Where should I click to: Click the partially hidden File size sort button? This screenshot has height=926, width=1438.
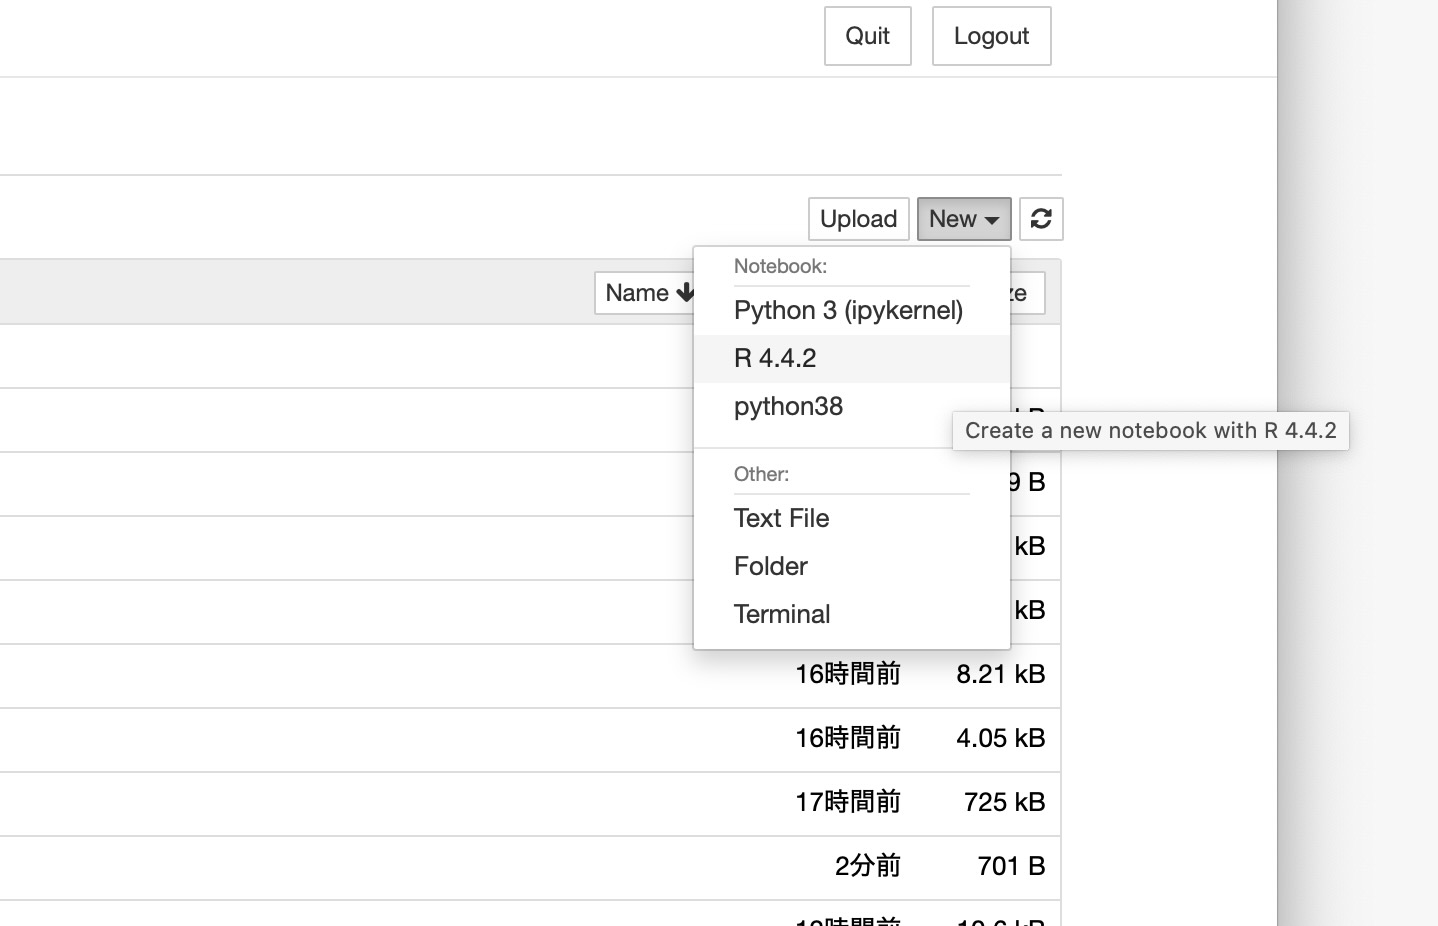tap(1027, 293)
